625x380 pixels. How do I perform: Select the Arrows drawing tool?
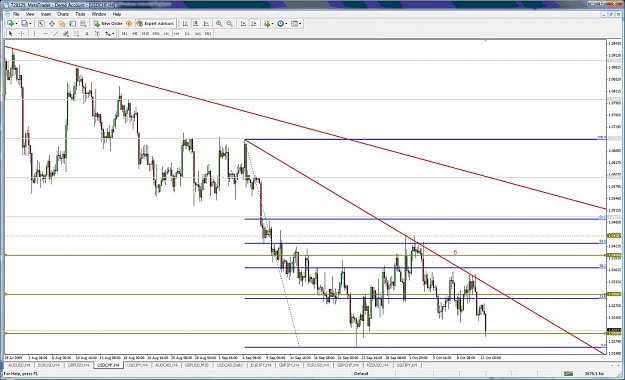point(108,33)
